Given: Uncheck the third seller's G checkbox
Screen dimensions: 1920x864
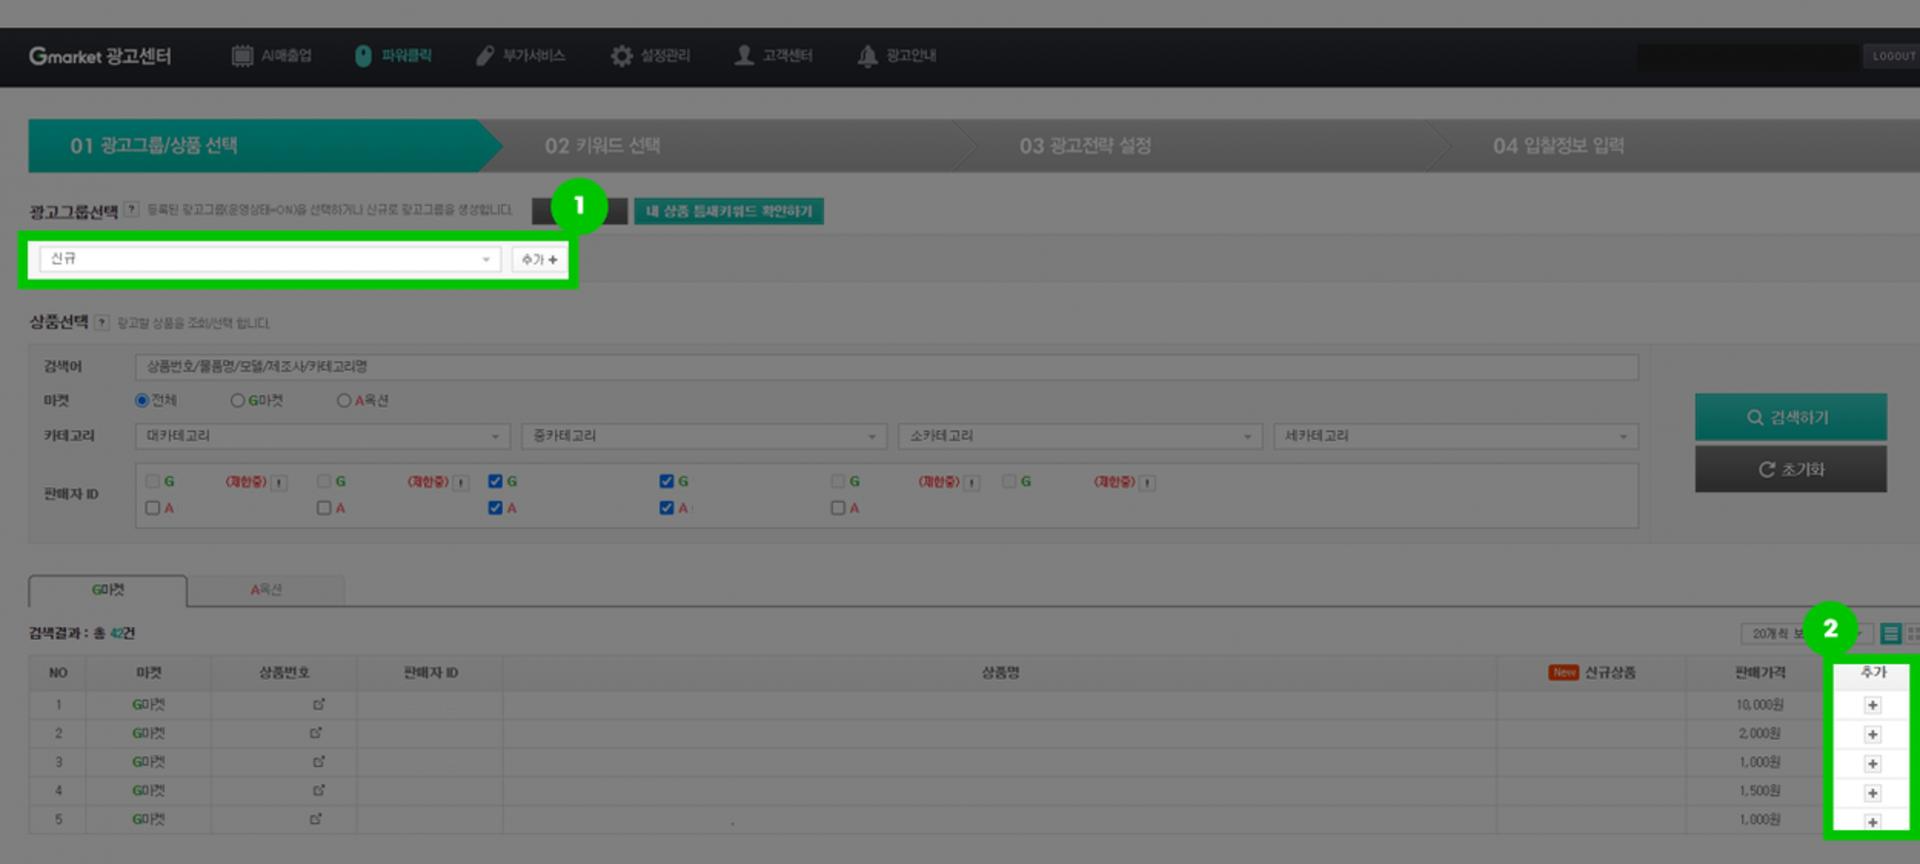Looking at the screenshot, I should (495, 481).
